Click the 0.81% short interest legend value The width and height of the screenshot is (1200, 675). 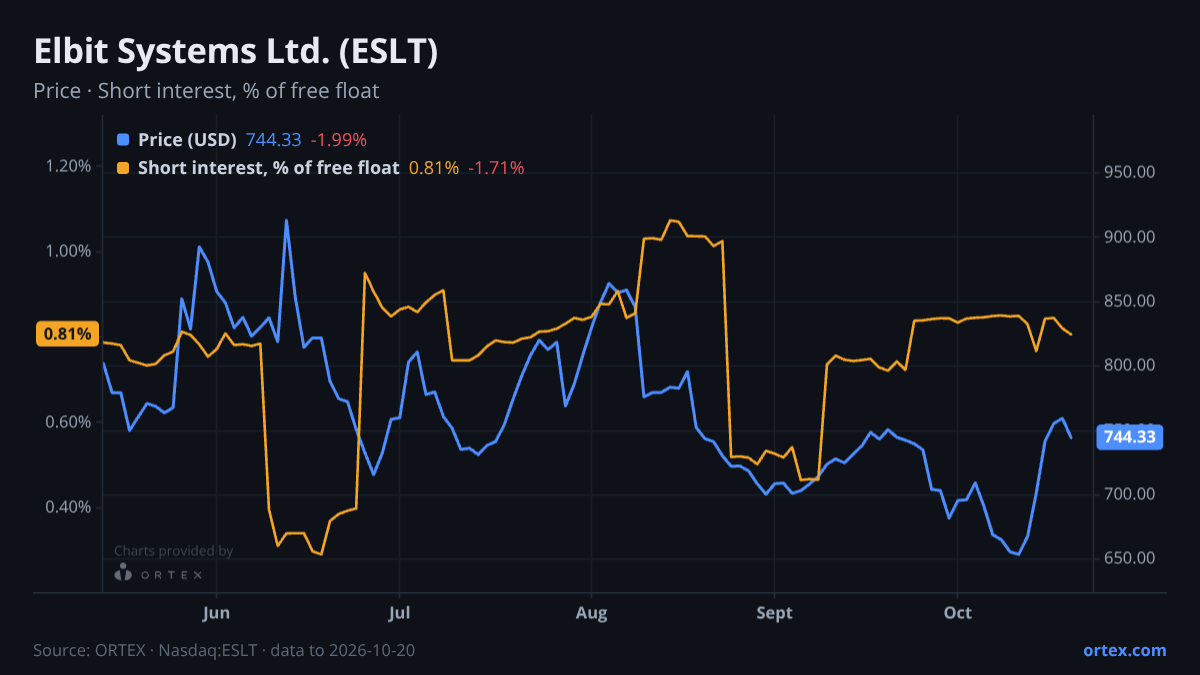[434, 168]
